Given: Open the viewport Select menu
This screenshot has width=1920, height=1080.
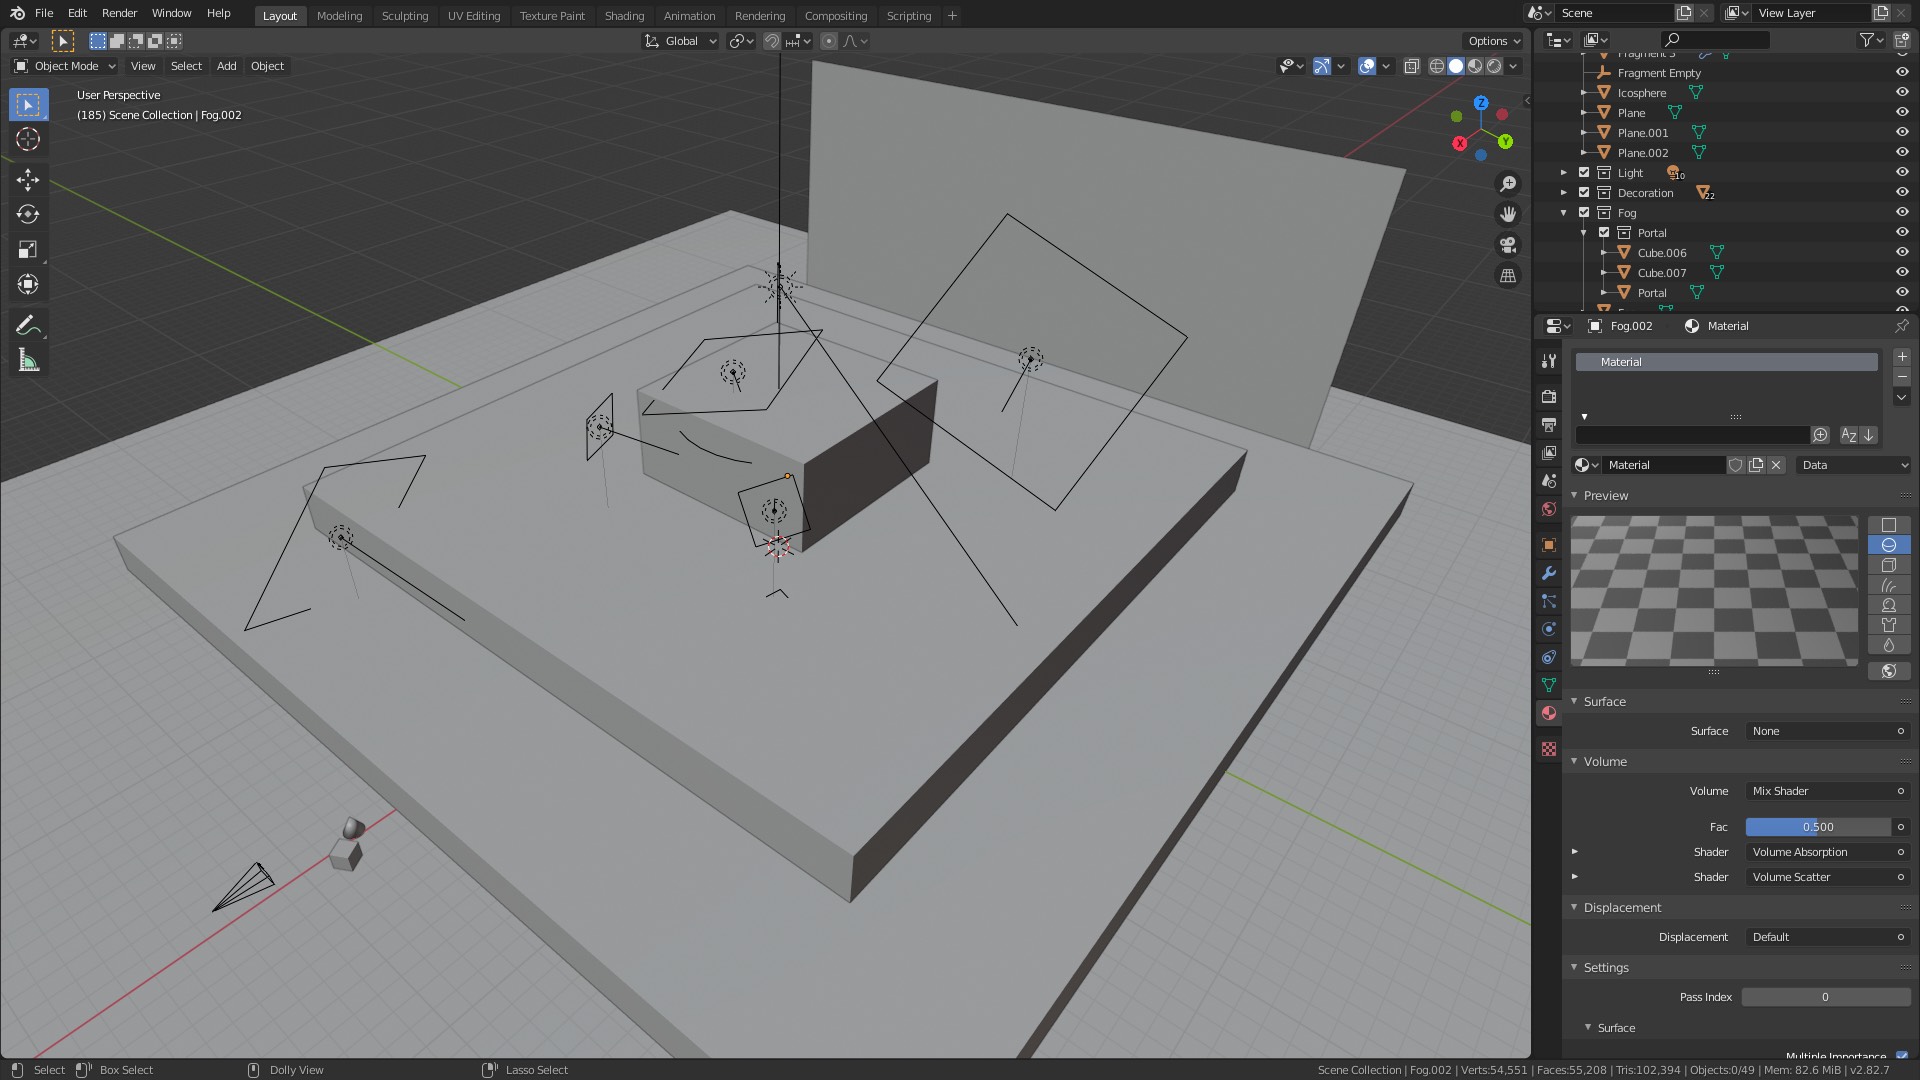Looking at the screenshot, I should [186, 66].
